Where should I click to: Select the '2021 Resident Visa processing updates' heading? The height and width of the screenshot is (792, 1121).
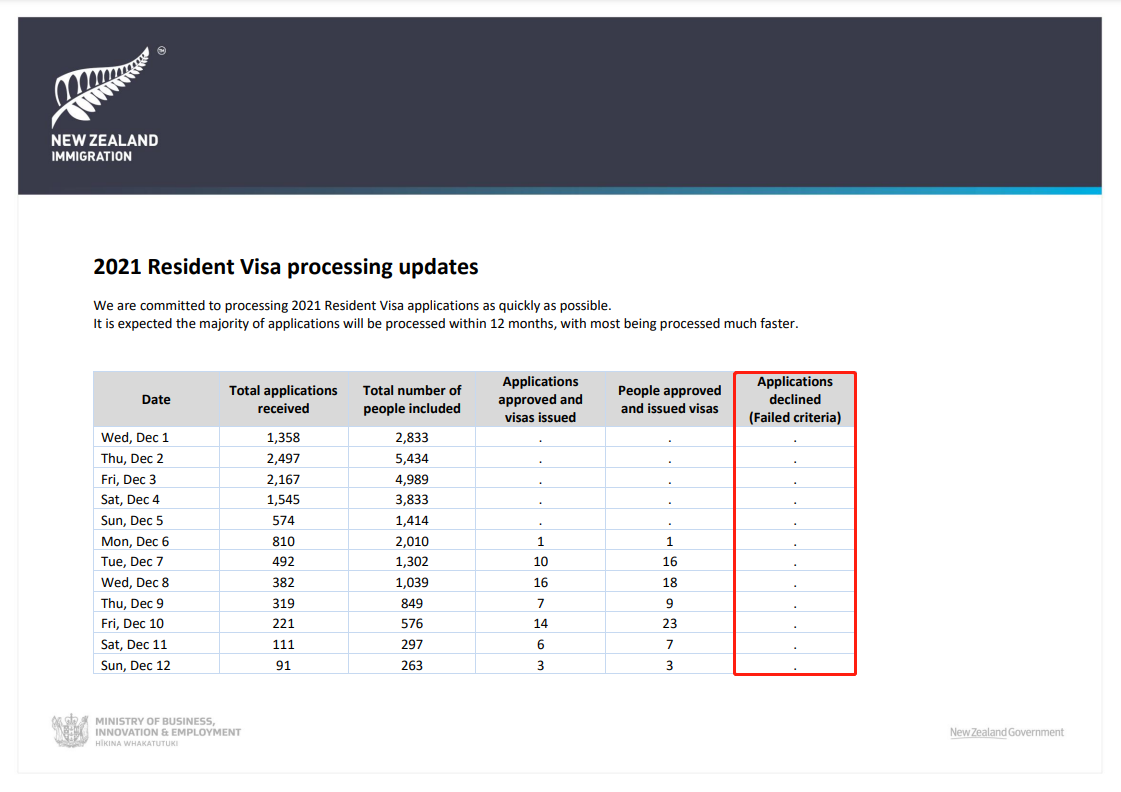286,267
